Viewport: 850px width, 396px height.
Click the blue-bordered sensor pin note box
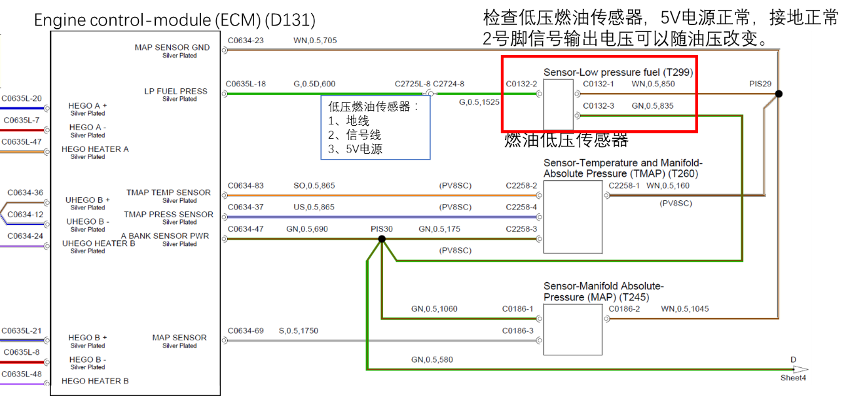coord(376,128)
